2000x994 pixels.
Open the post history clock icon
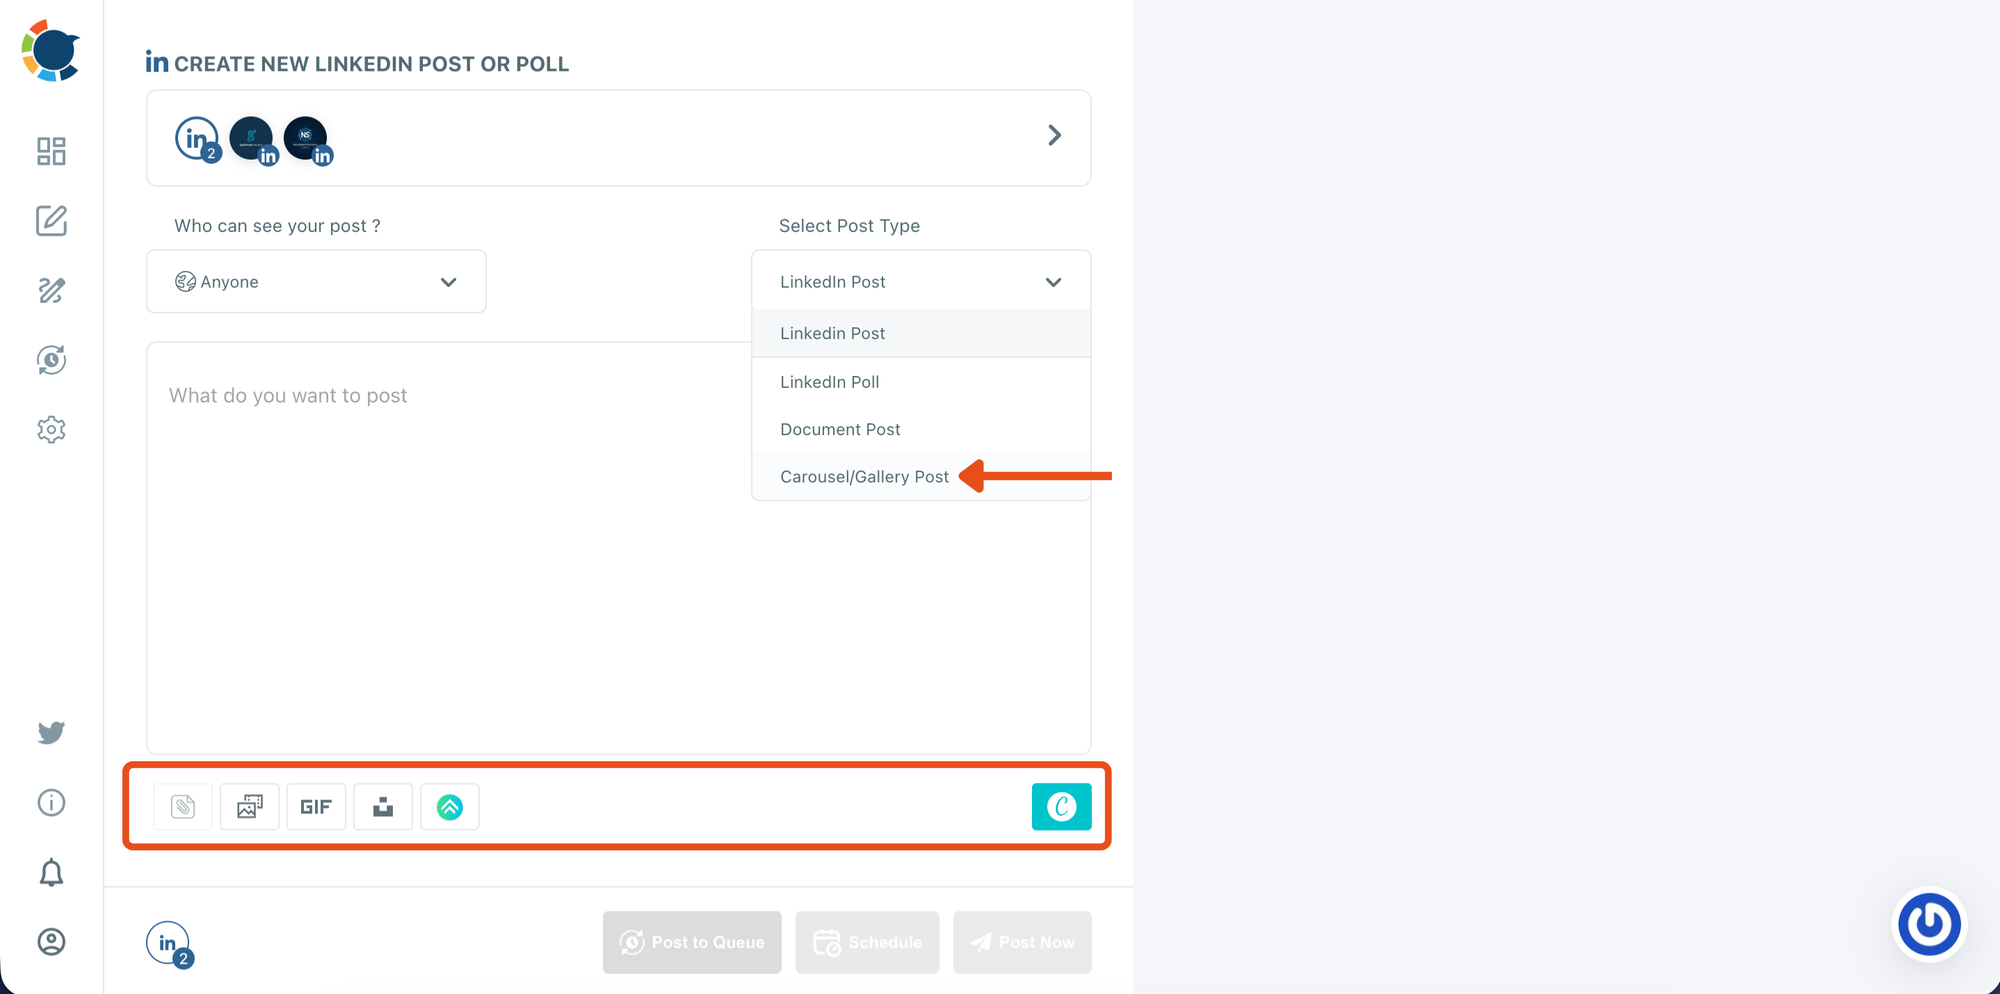pyautogui.click(x=51, y=360)
